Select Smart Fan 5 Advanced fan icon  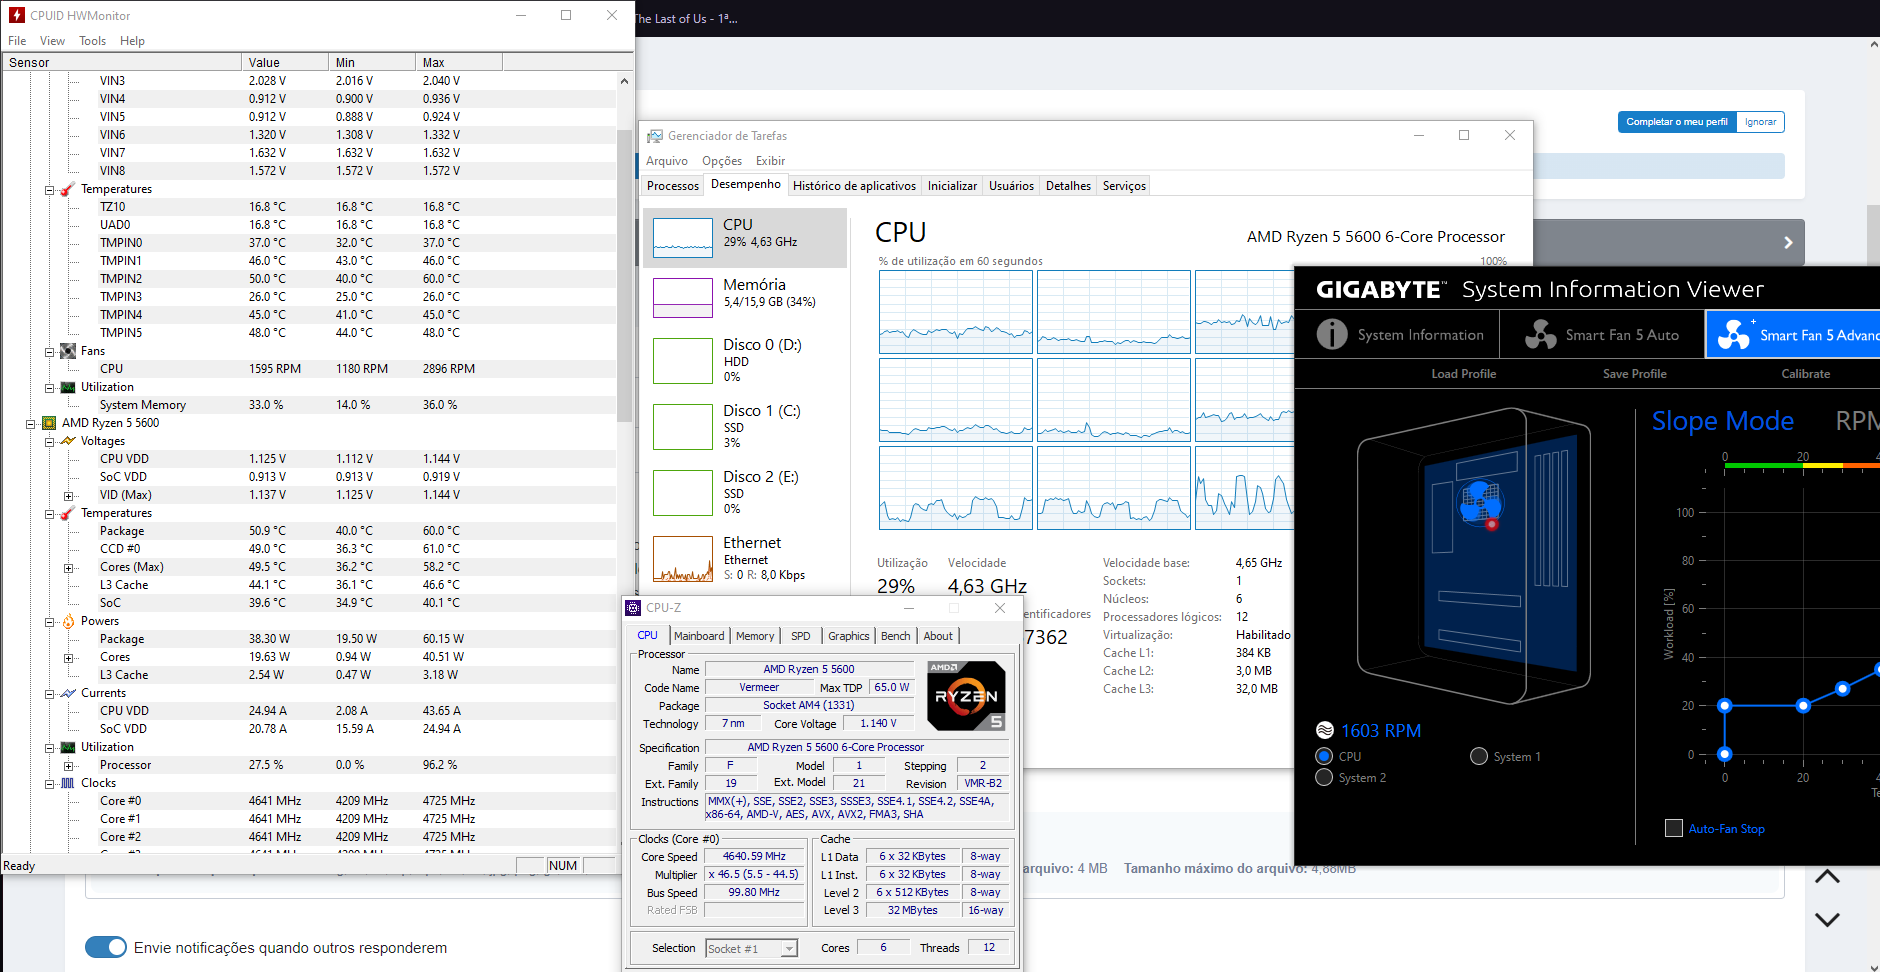point(1734,334)
